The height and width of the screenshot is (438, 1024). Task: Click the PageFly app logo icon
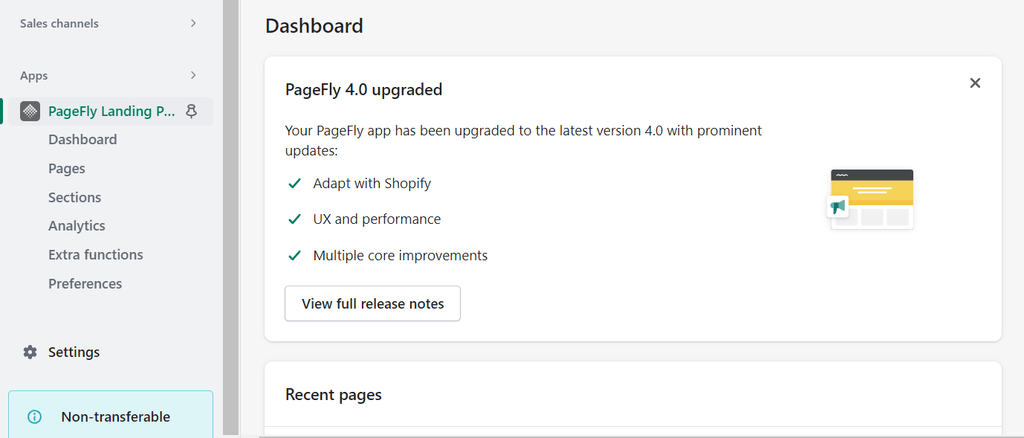click(30, 111)
